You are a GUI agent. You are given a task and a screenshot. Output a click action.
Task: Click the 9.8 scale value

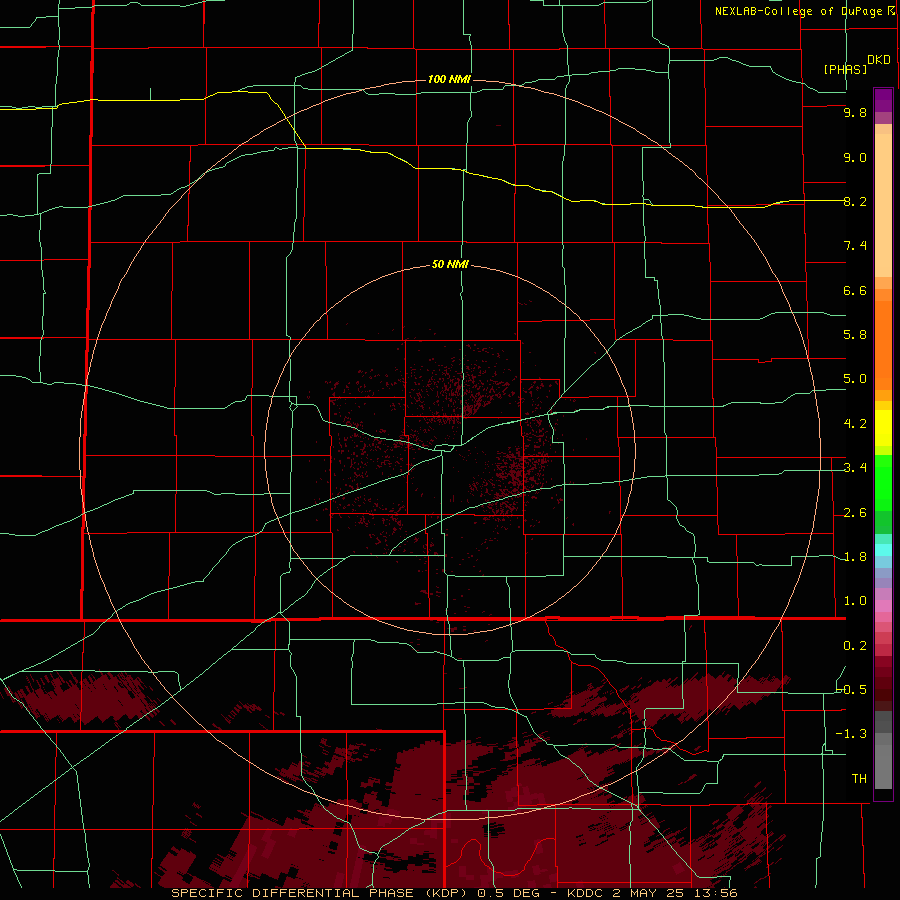855,112
